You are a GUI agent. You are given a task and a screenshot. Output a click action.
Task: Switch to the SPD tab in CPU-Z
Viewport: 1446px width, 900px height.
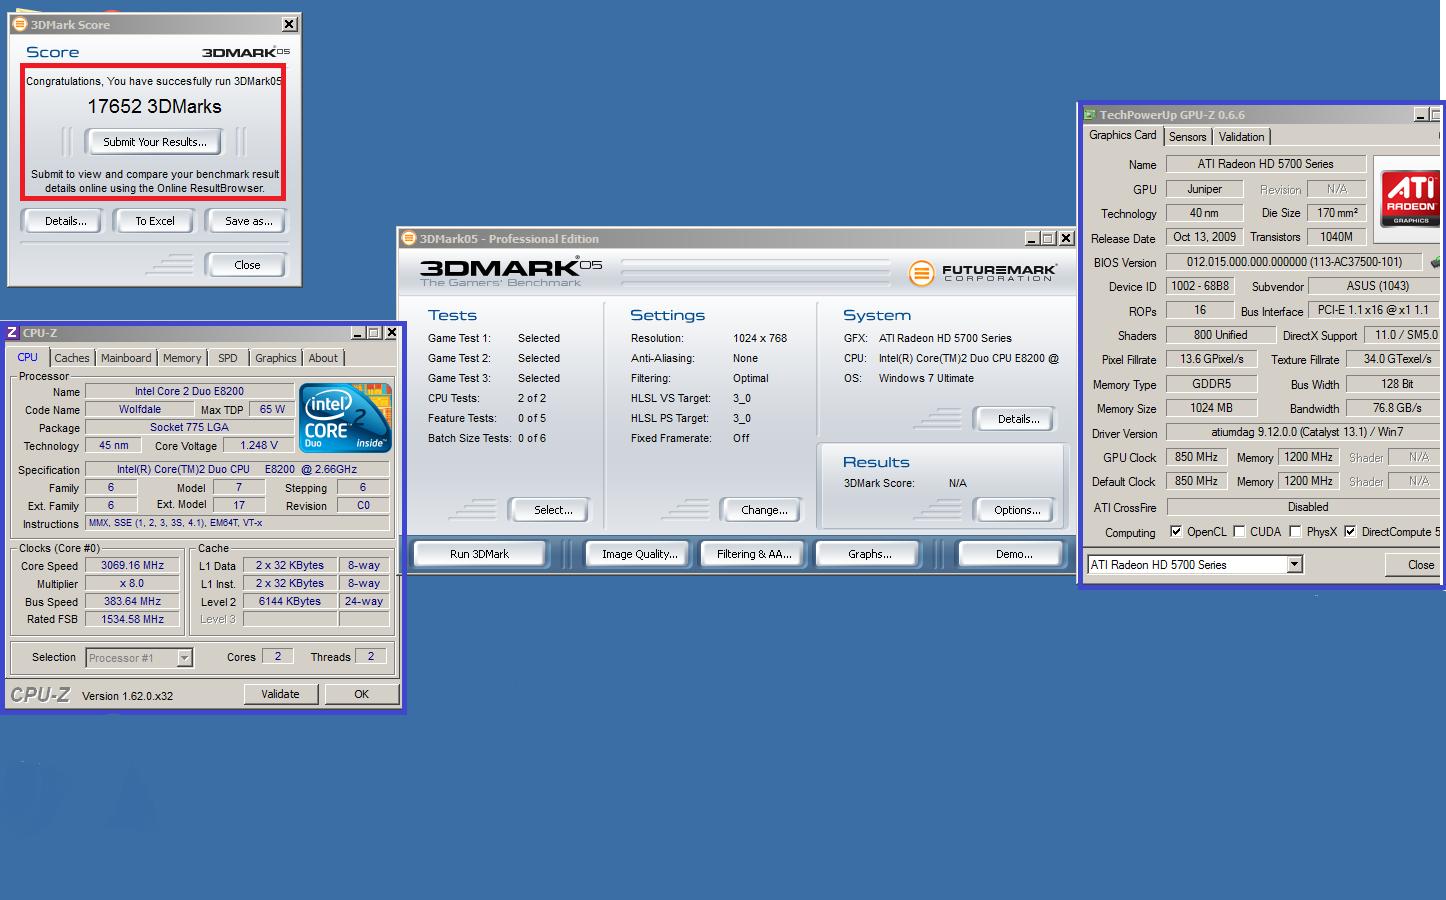click(x=228, y=358)
